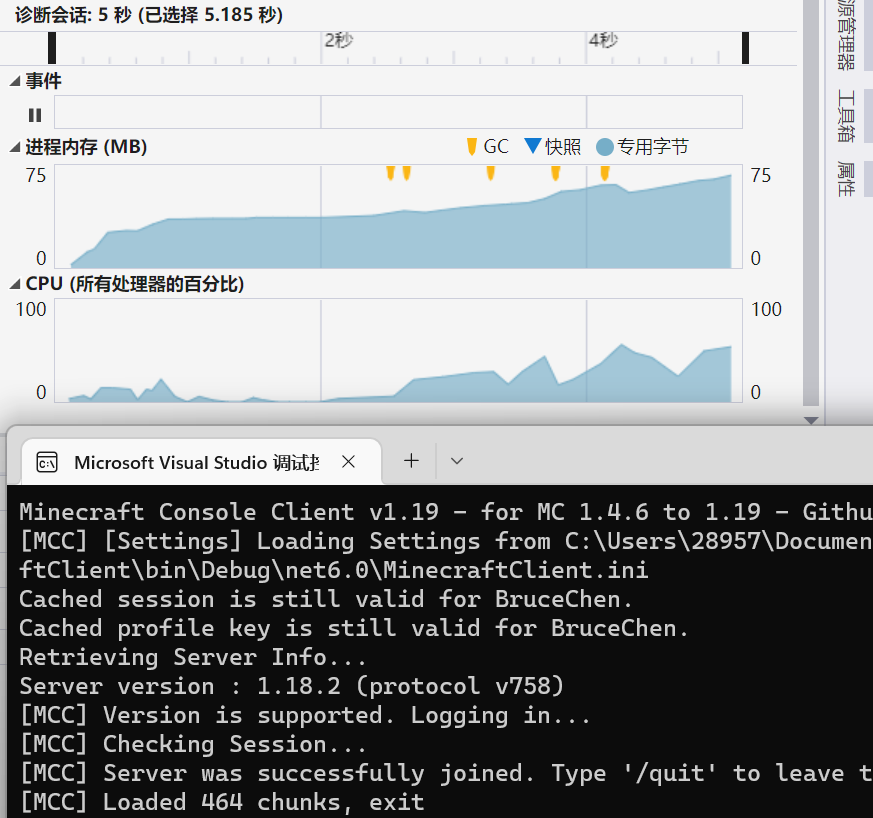873x818 pixels.
Task: Open the 属性 side tab
Action: click(846, 179)
